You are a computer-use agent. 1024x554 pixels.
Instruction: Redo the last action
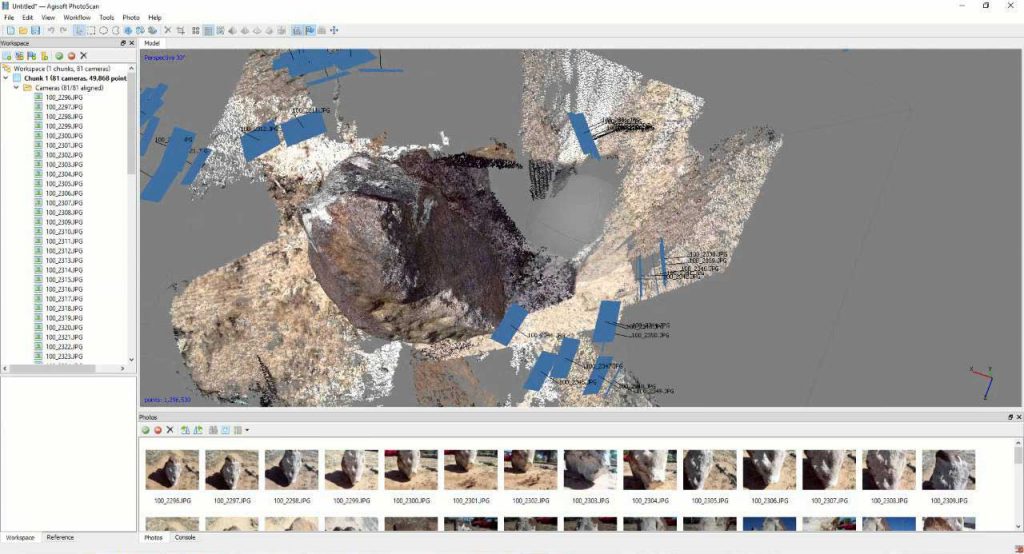tap(63, 30)
